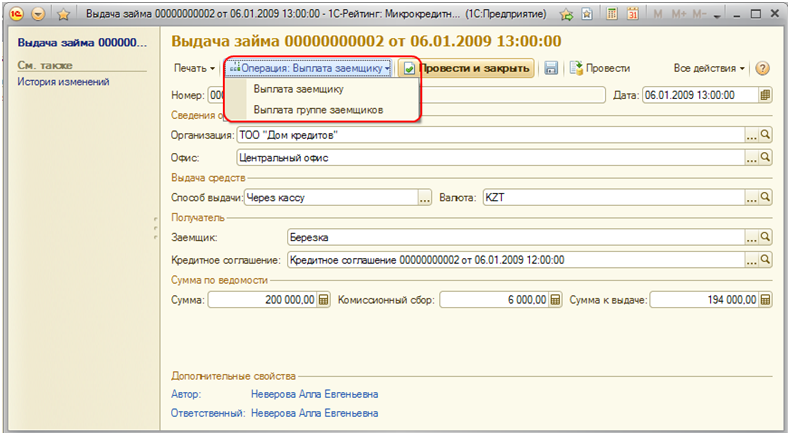
Task: Open calculator button in Сумма field
Action: [323, 299]
